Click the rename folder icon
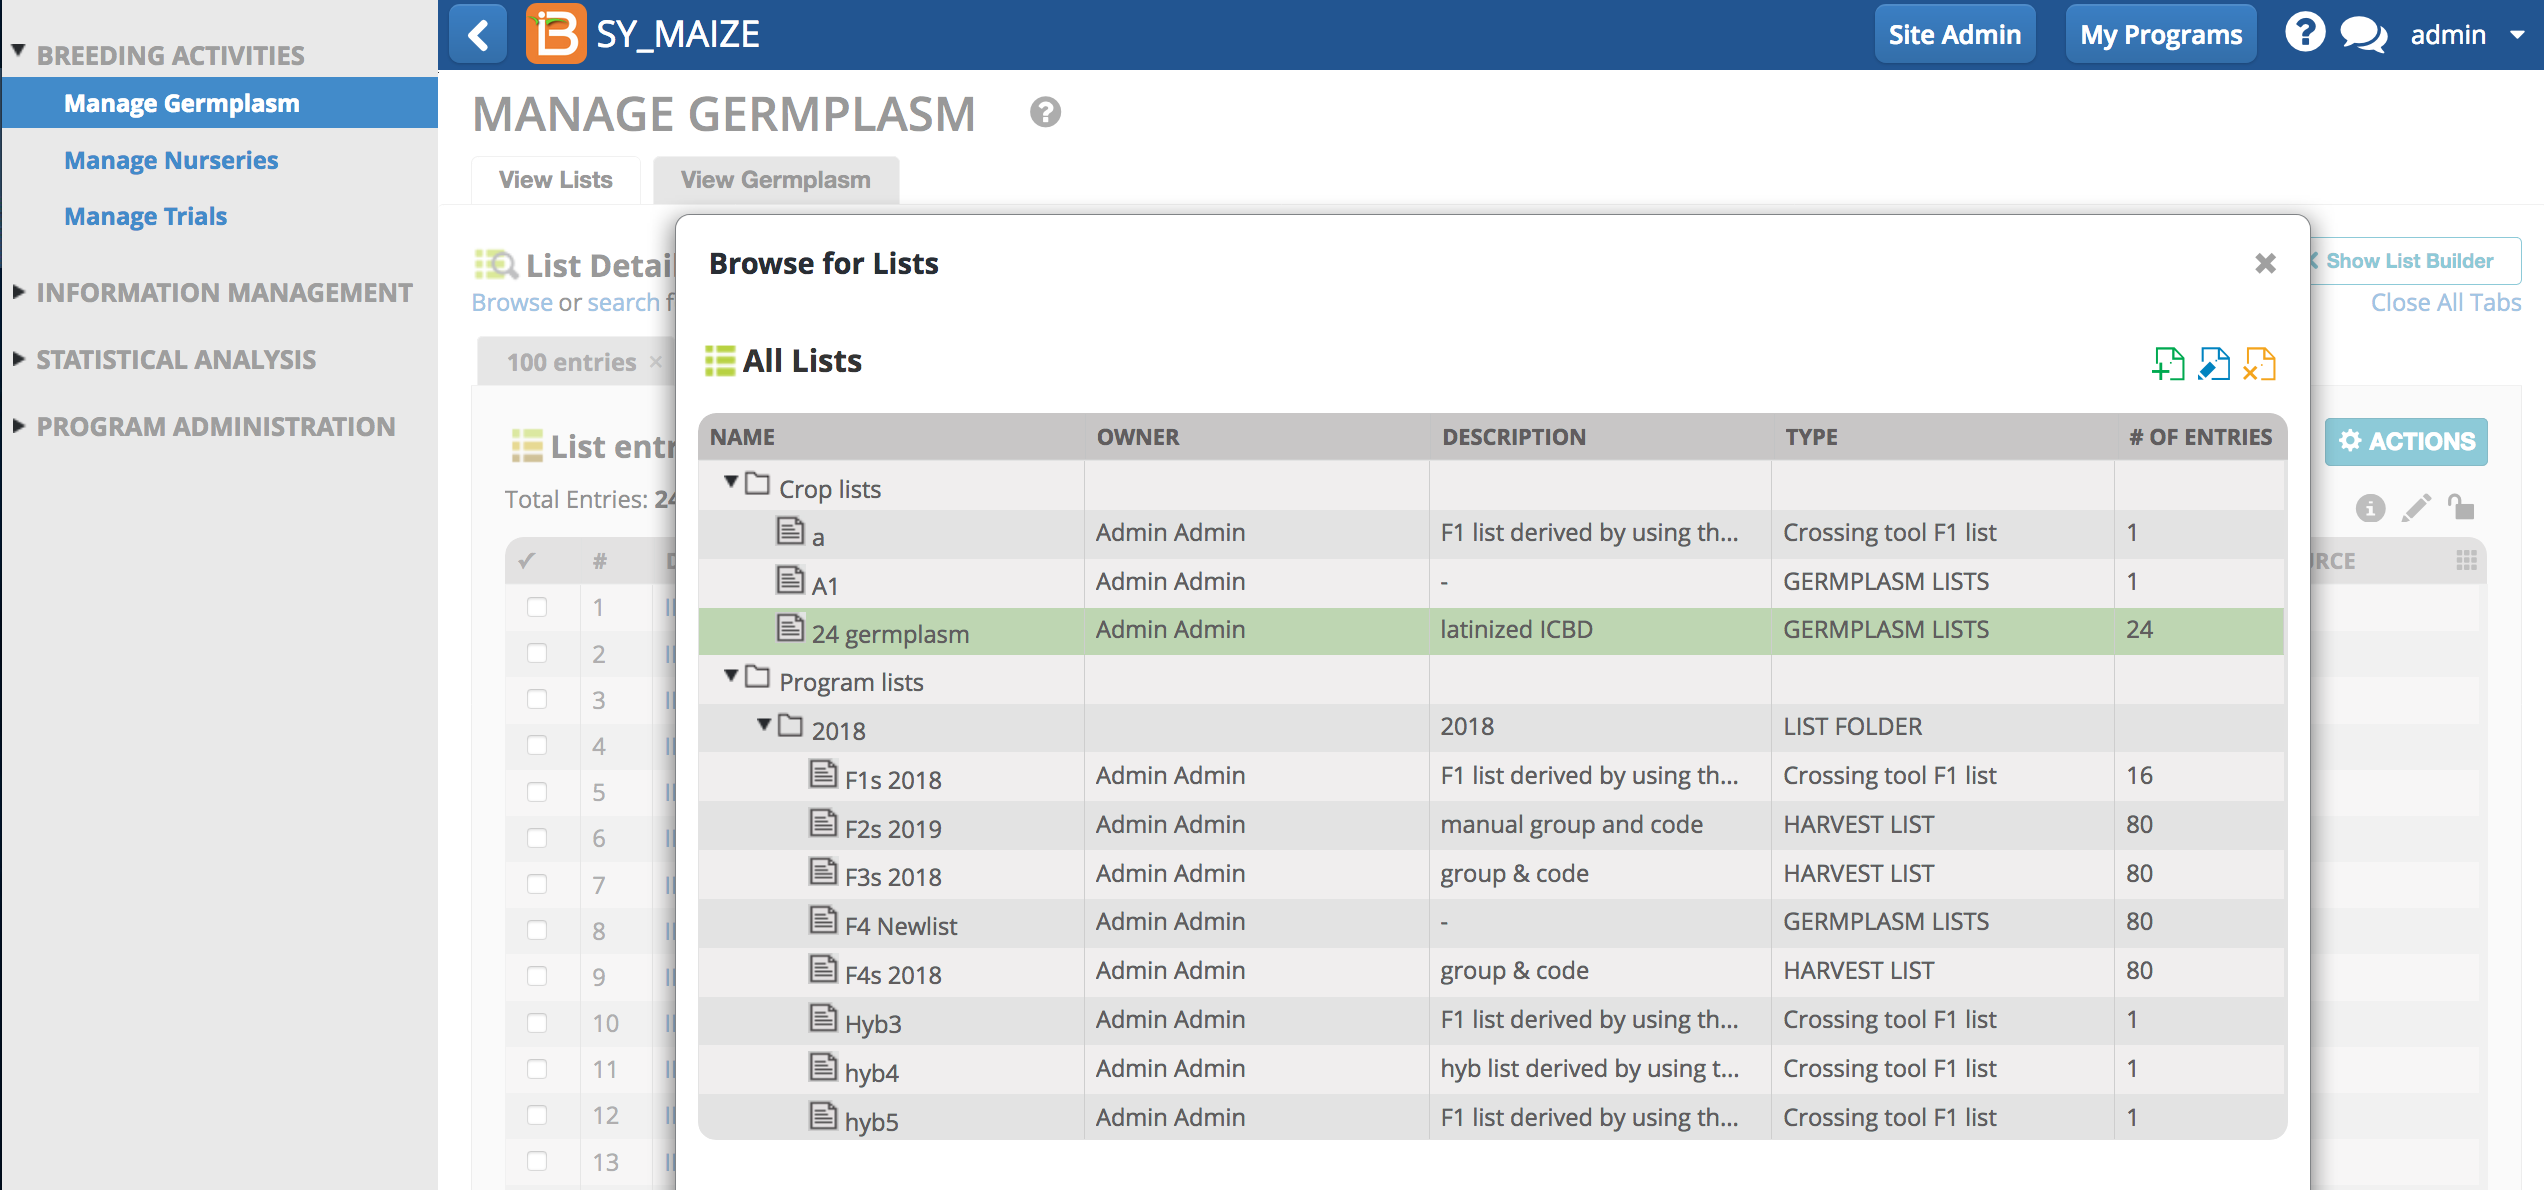The image size is (2544, 1190). coord(2214,364)
